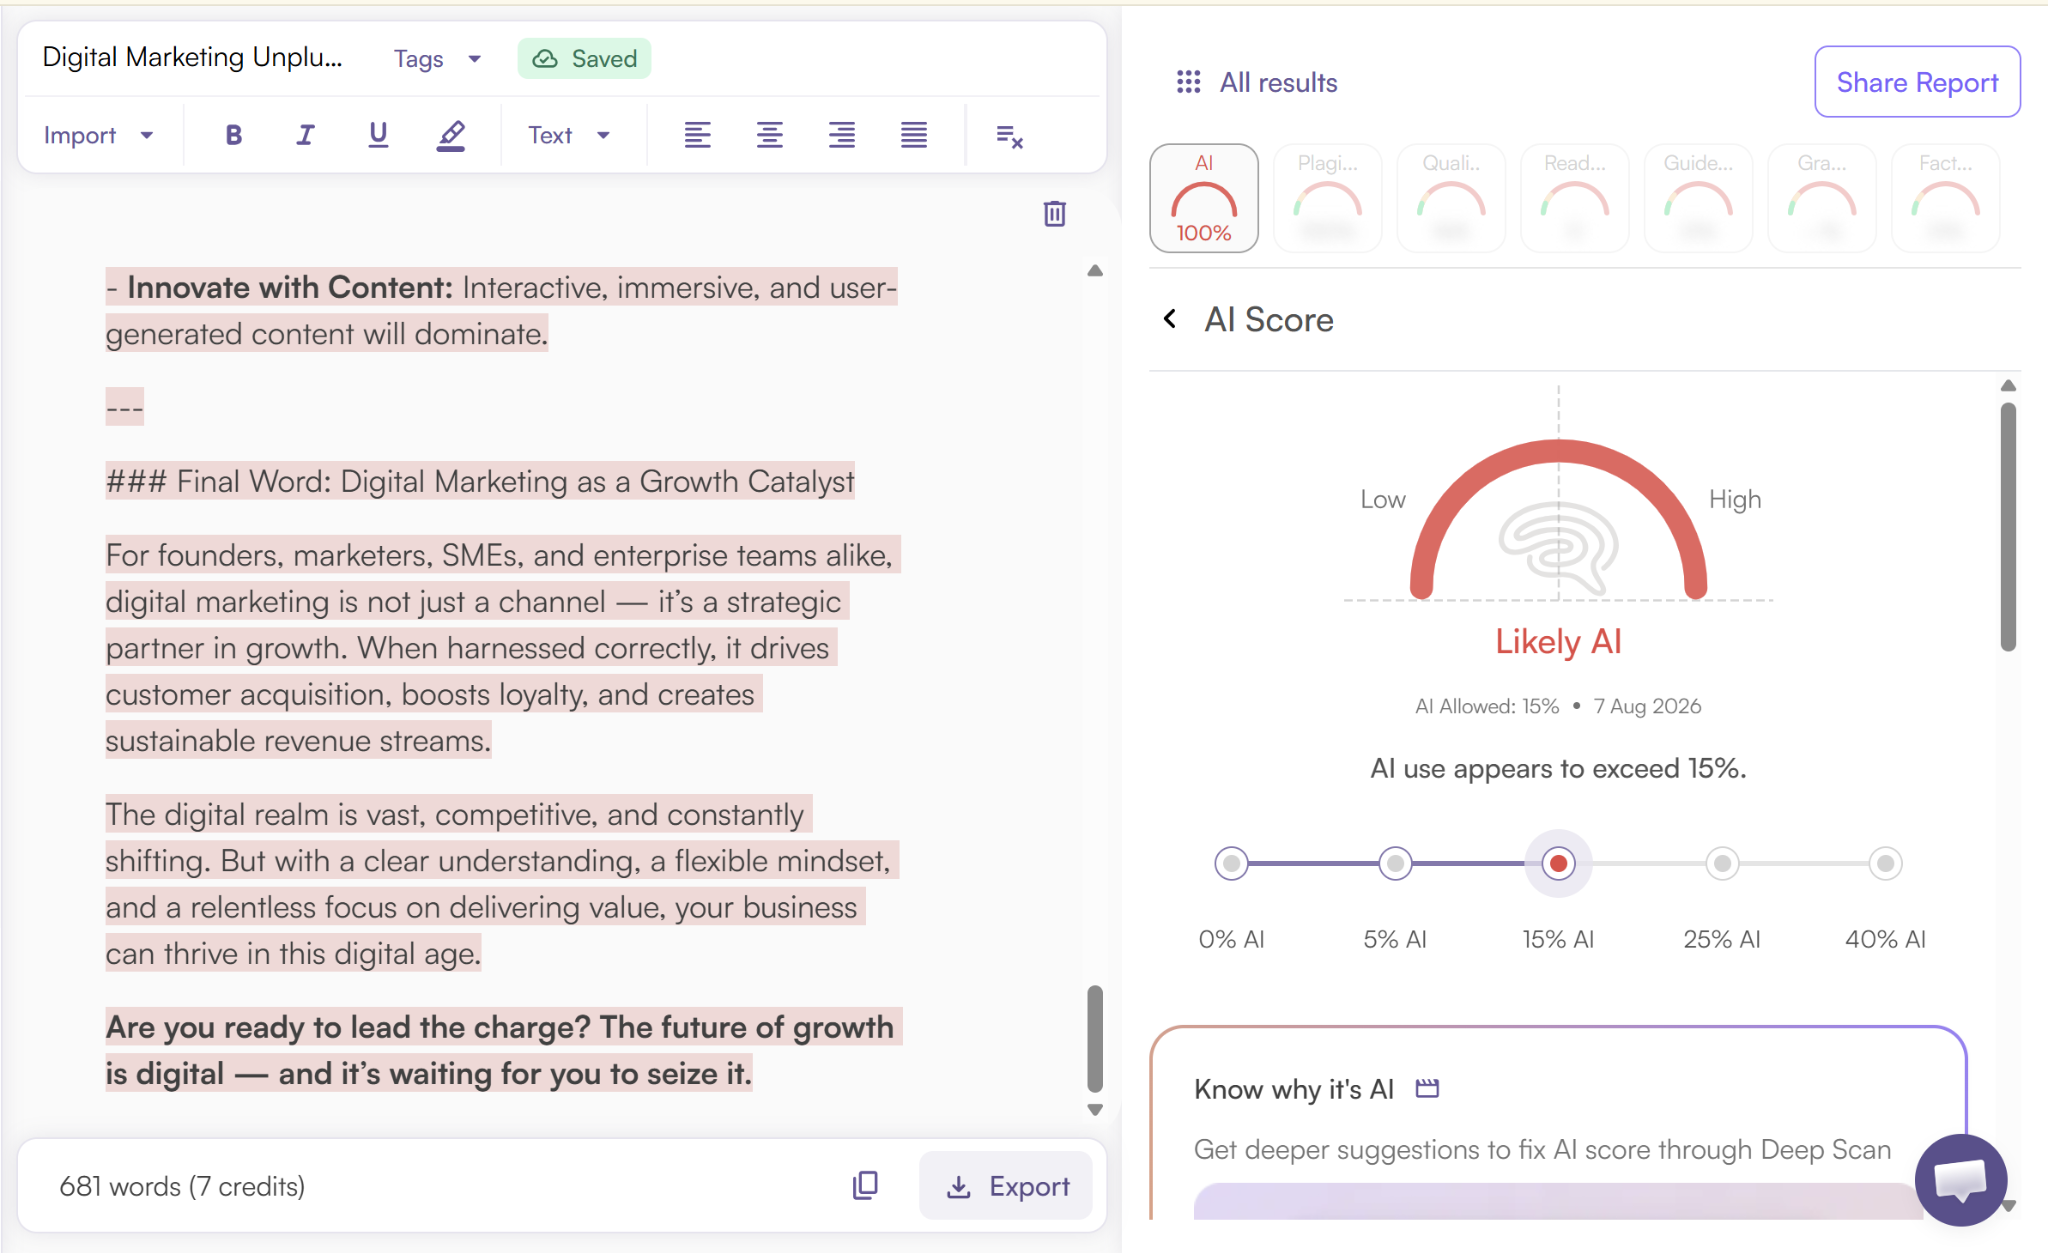Apply italic formatting
The width and height of the screenshot is (2048, 1253).
coord(306,135)
